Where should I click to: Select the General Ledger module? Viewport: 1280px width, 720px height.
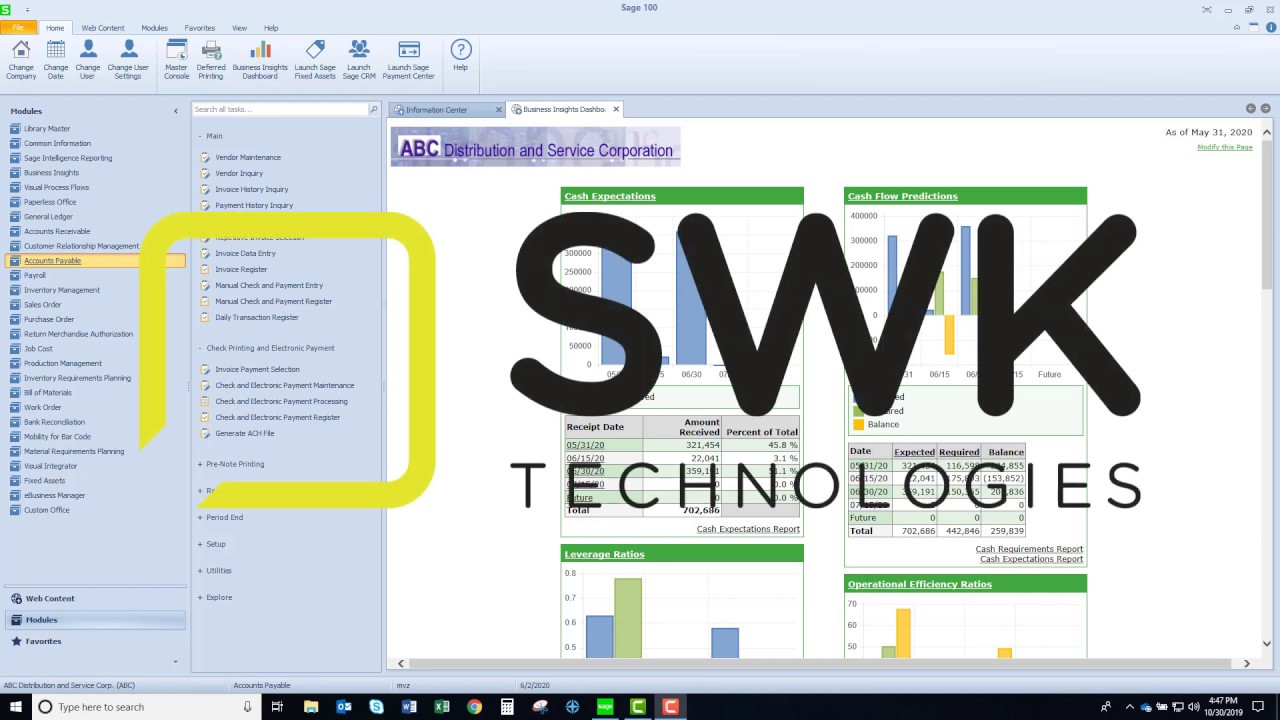tap(48, 216)
